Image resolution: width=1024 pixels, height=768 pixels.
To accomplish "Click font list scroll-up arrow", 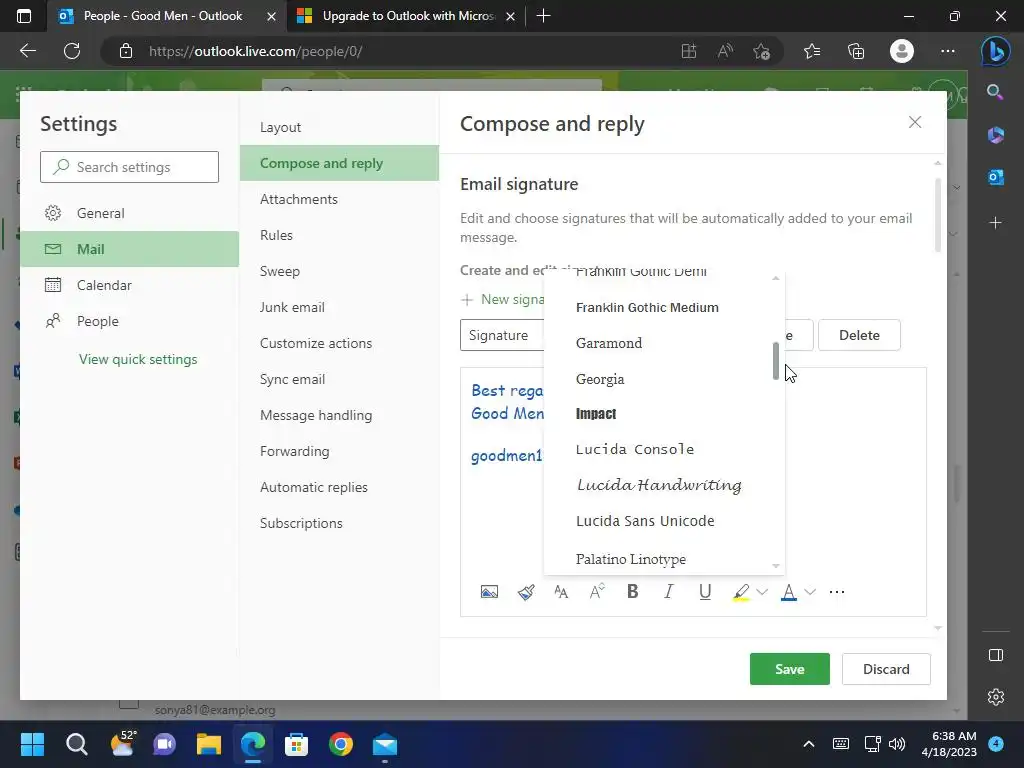I will click(776, 278).
